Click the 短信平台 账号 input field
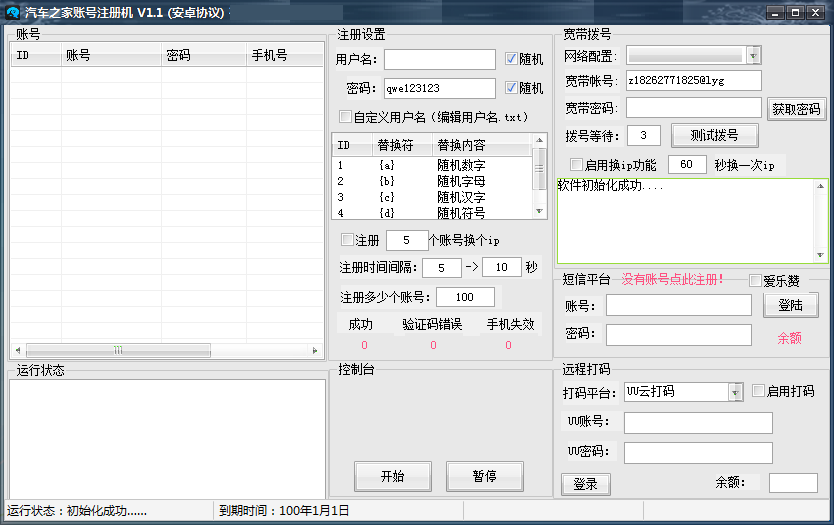The height and width of the screenshot is (525, 834). (x=679, y=305)
